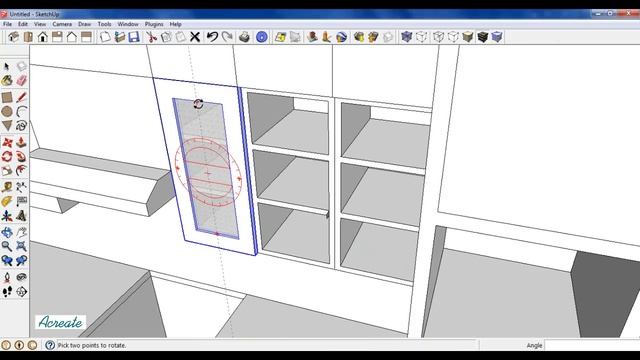Enable Monochrome face style
This screenshot has width=640, height=360.
coord(497,37)
